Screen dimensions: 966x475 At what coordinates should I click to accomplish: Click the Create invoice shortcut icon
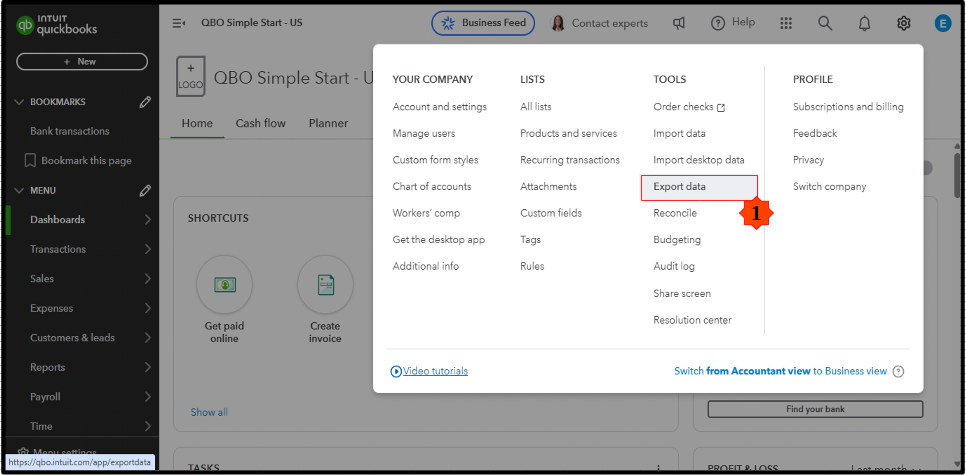click(x=325, y=285)
